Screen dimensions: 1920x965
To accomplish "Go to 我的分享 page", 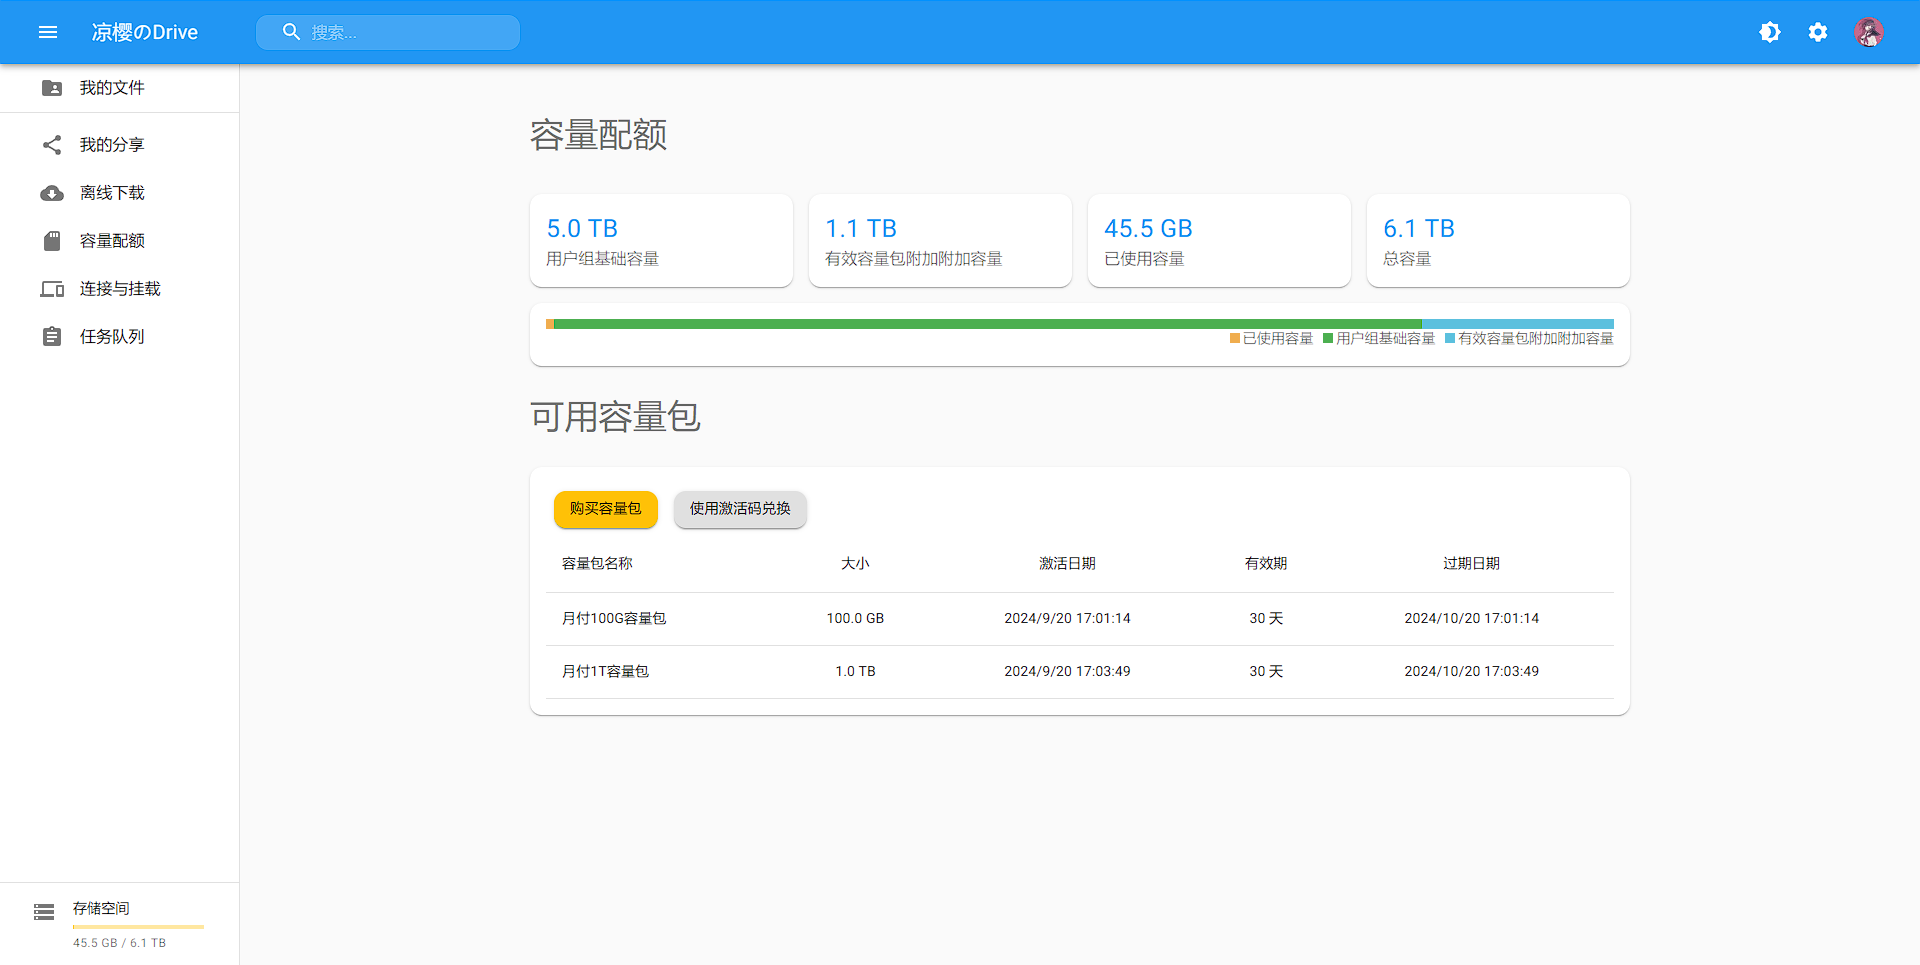I will click(120, 145).
